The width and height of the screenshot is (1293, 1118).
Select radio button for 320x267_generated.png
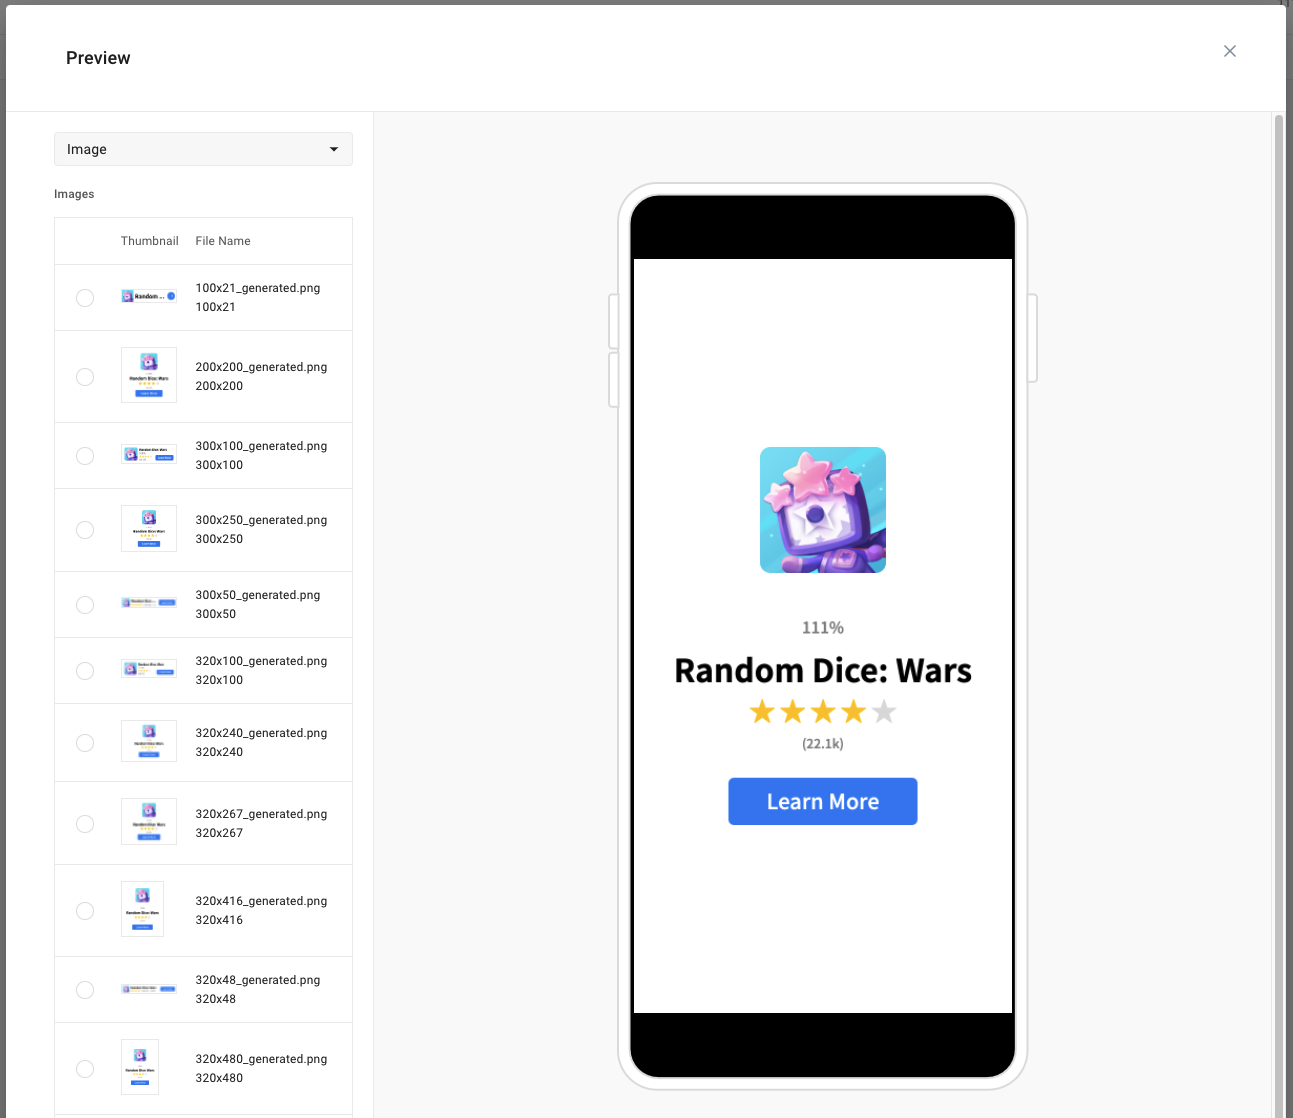85,824
